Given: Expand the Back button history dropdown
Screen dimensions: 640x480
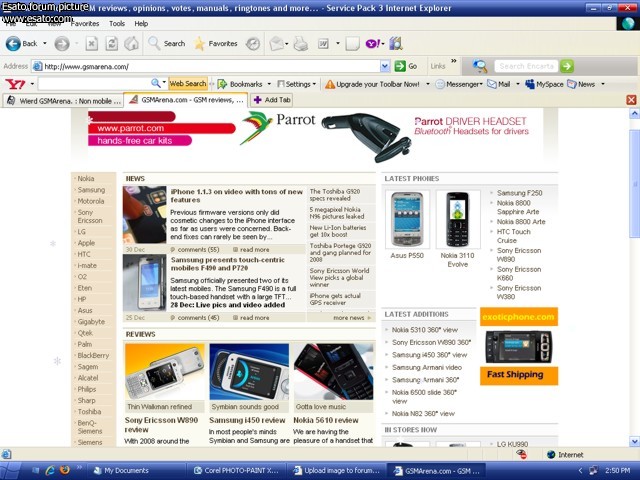Looking at the screenshot, I should pyautogui.click(x=44, y=43).
